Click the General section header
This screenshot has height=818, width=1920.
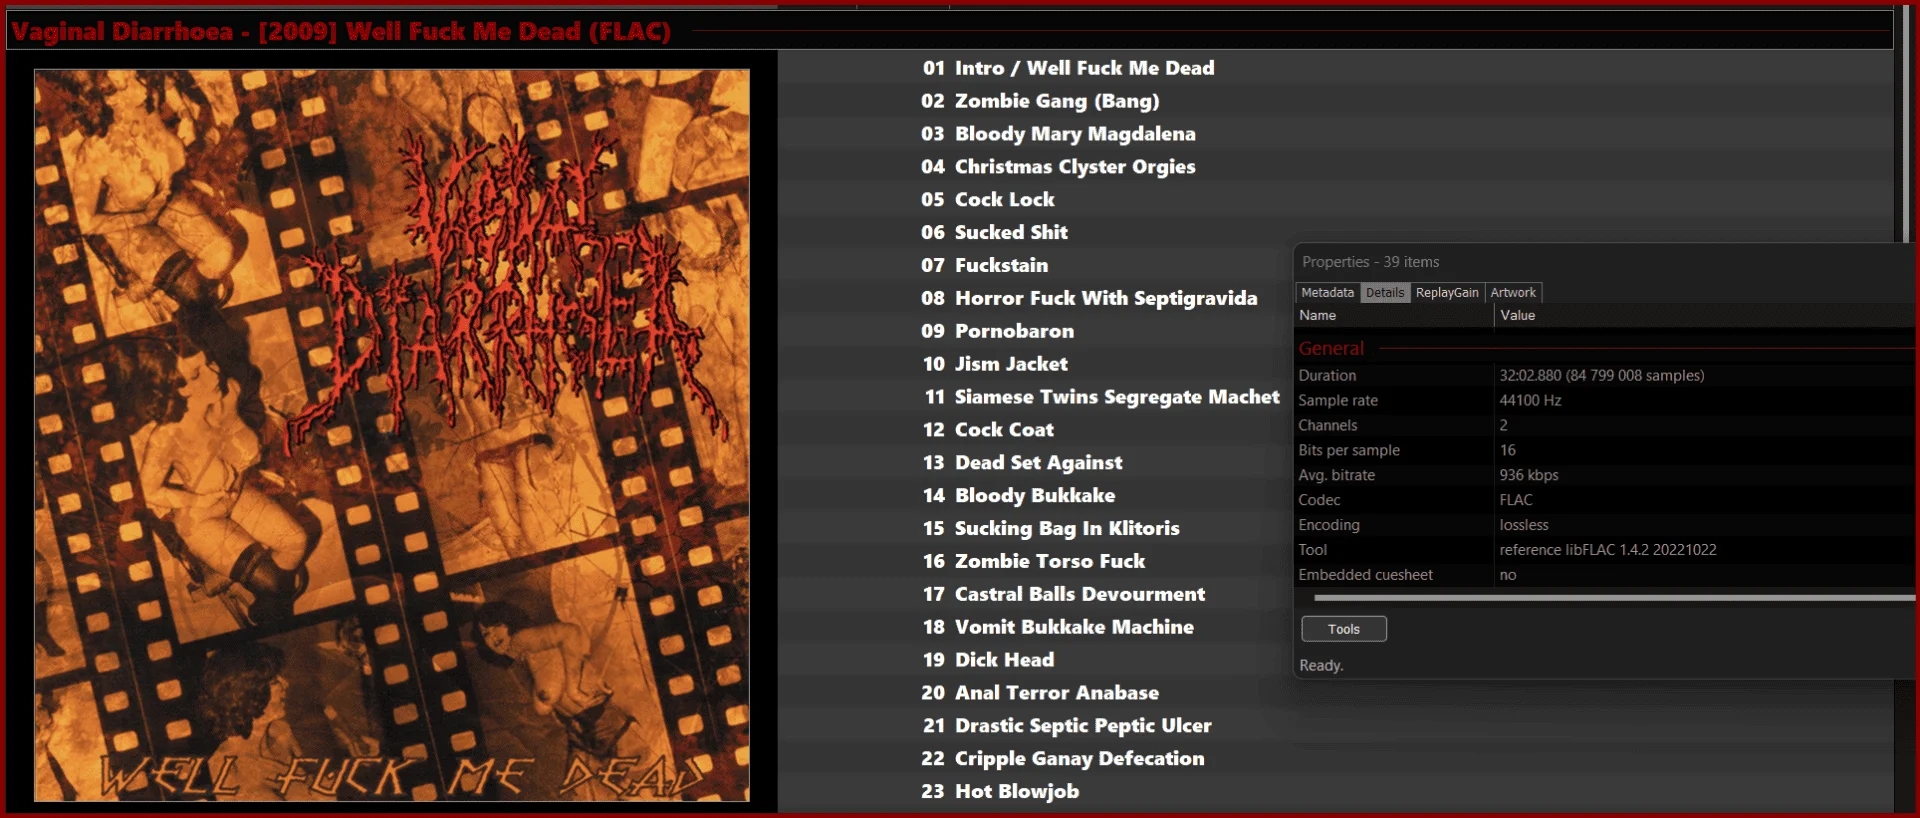pyautogui.click(x=1331, y=348)
